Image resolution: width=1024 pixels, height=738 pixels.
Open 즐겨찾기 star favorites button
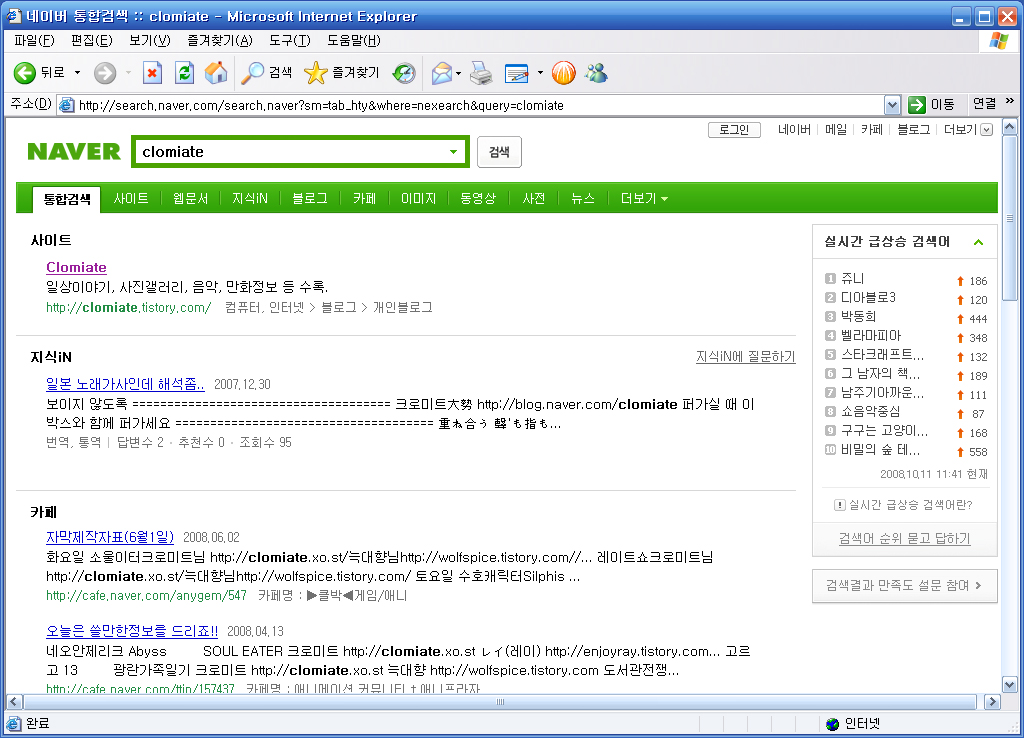pyautogui.click(x=342, y=72)
